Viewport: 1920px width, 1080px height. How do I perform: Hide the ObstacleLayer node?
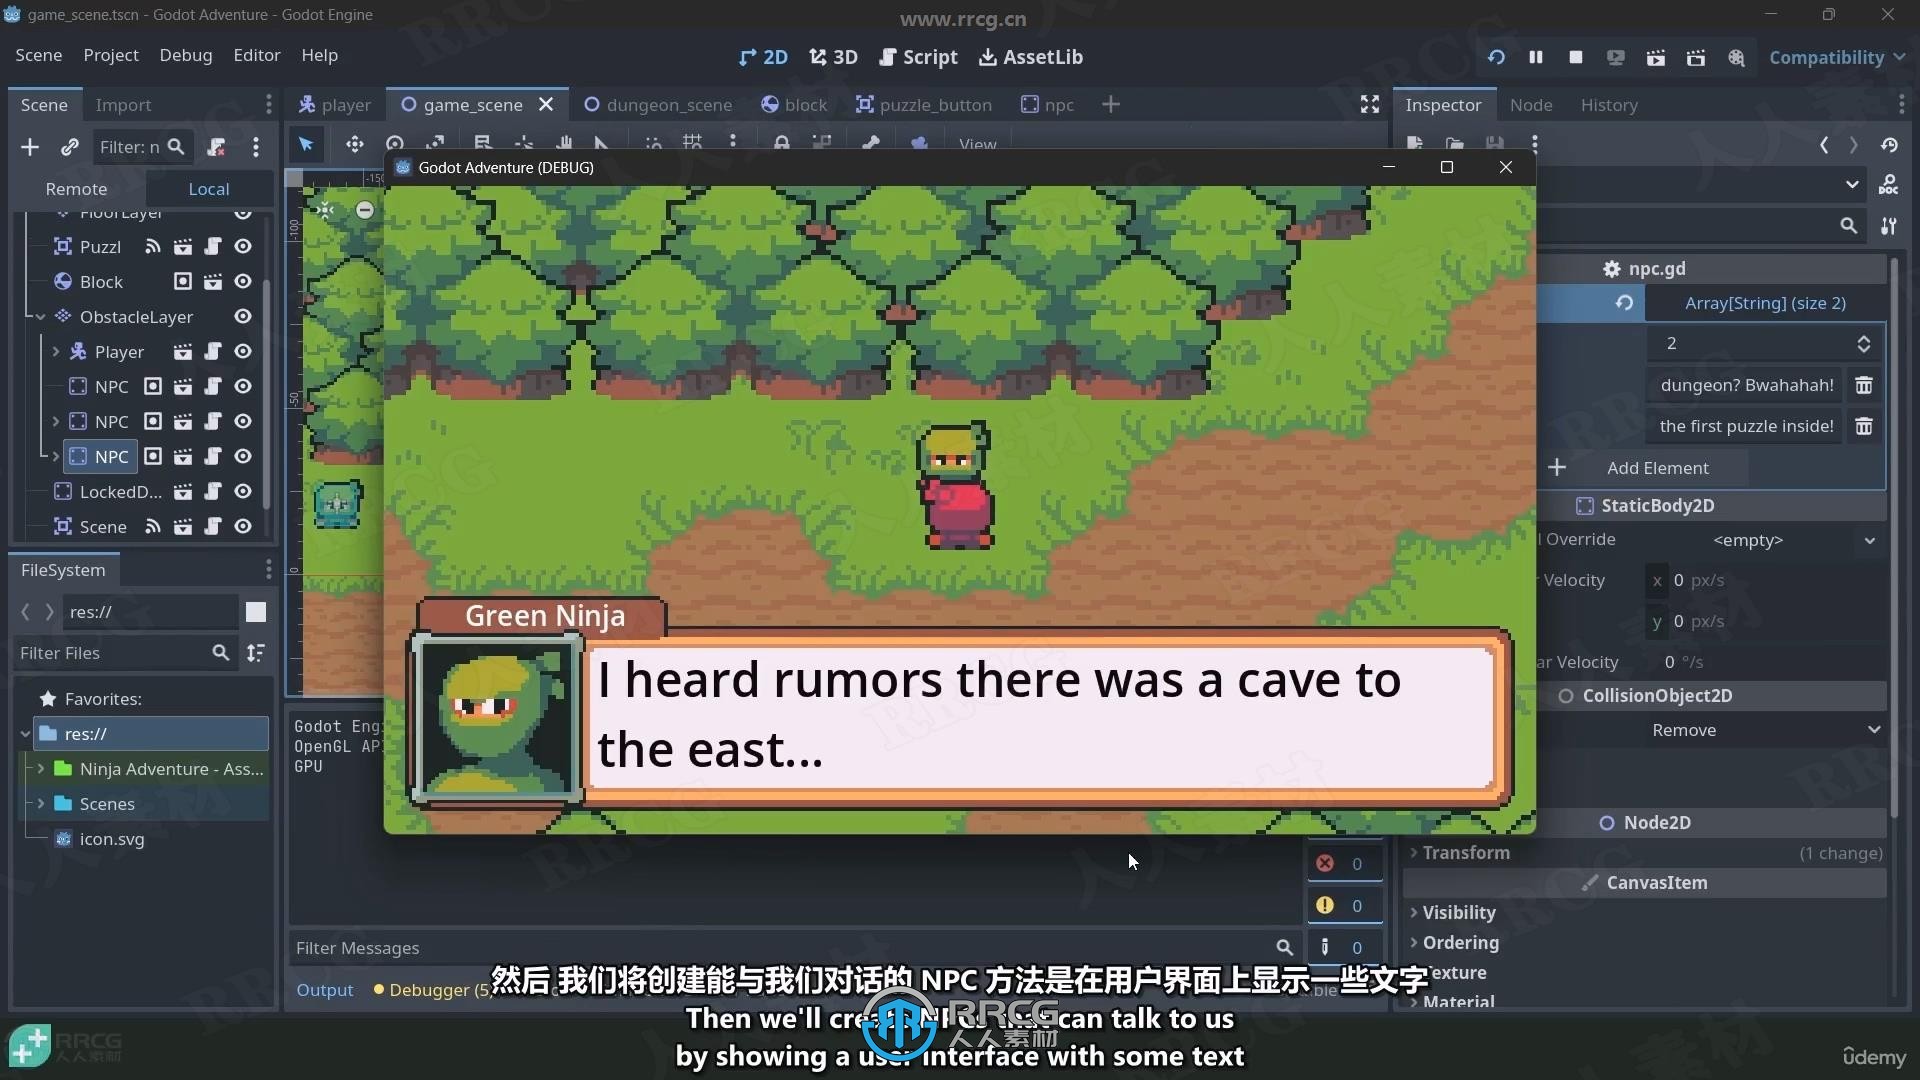coord(243,316)
